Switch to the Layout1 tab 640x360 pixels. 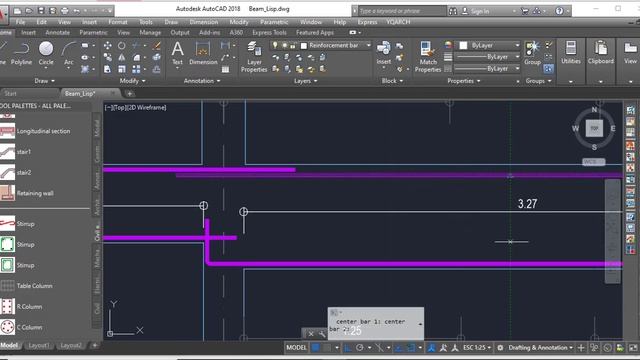[39, 346]
